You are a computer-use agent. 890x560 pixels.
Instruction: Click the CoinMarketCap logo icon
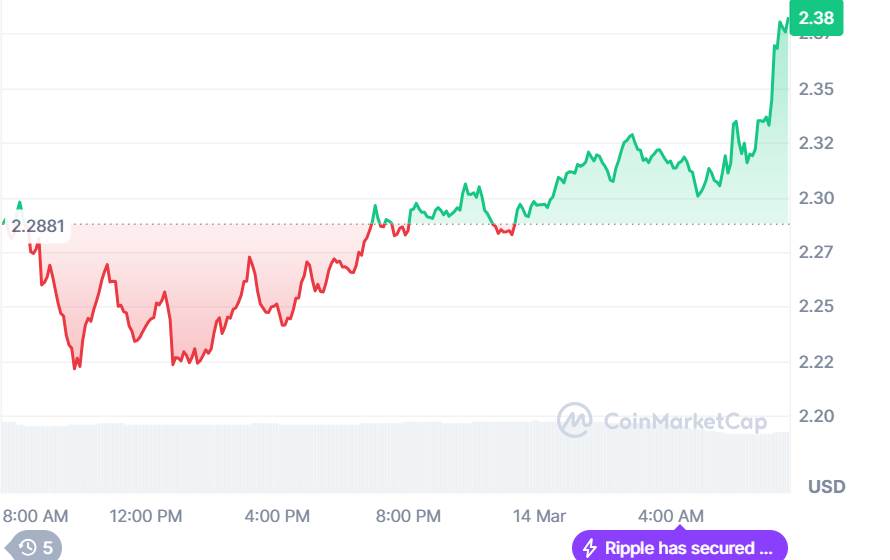click(574, 420)
